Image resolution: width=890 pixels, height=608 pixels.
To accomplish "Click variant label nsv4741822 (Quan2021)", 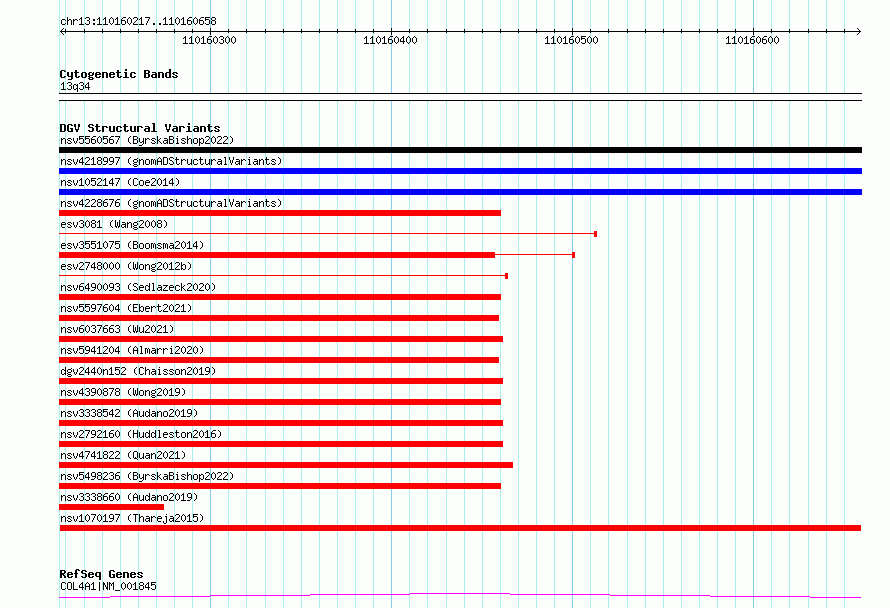I will pyautogui.click(x=123, y=455).
